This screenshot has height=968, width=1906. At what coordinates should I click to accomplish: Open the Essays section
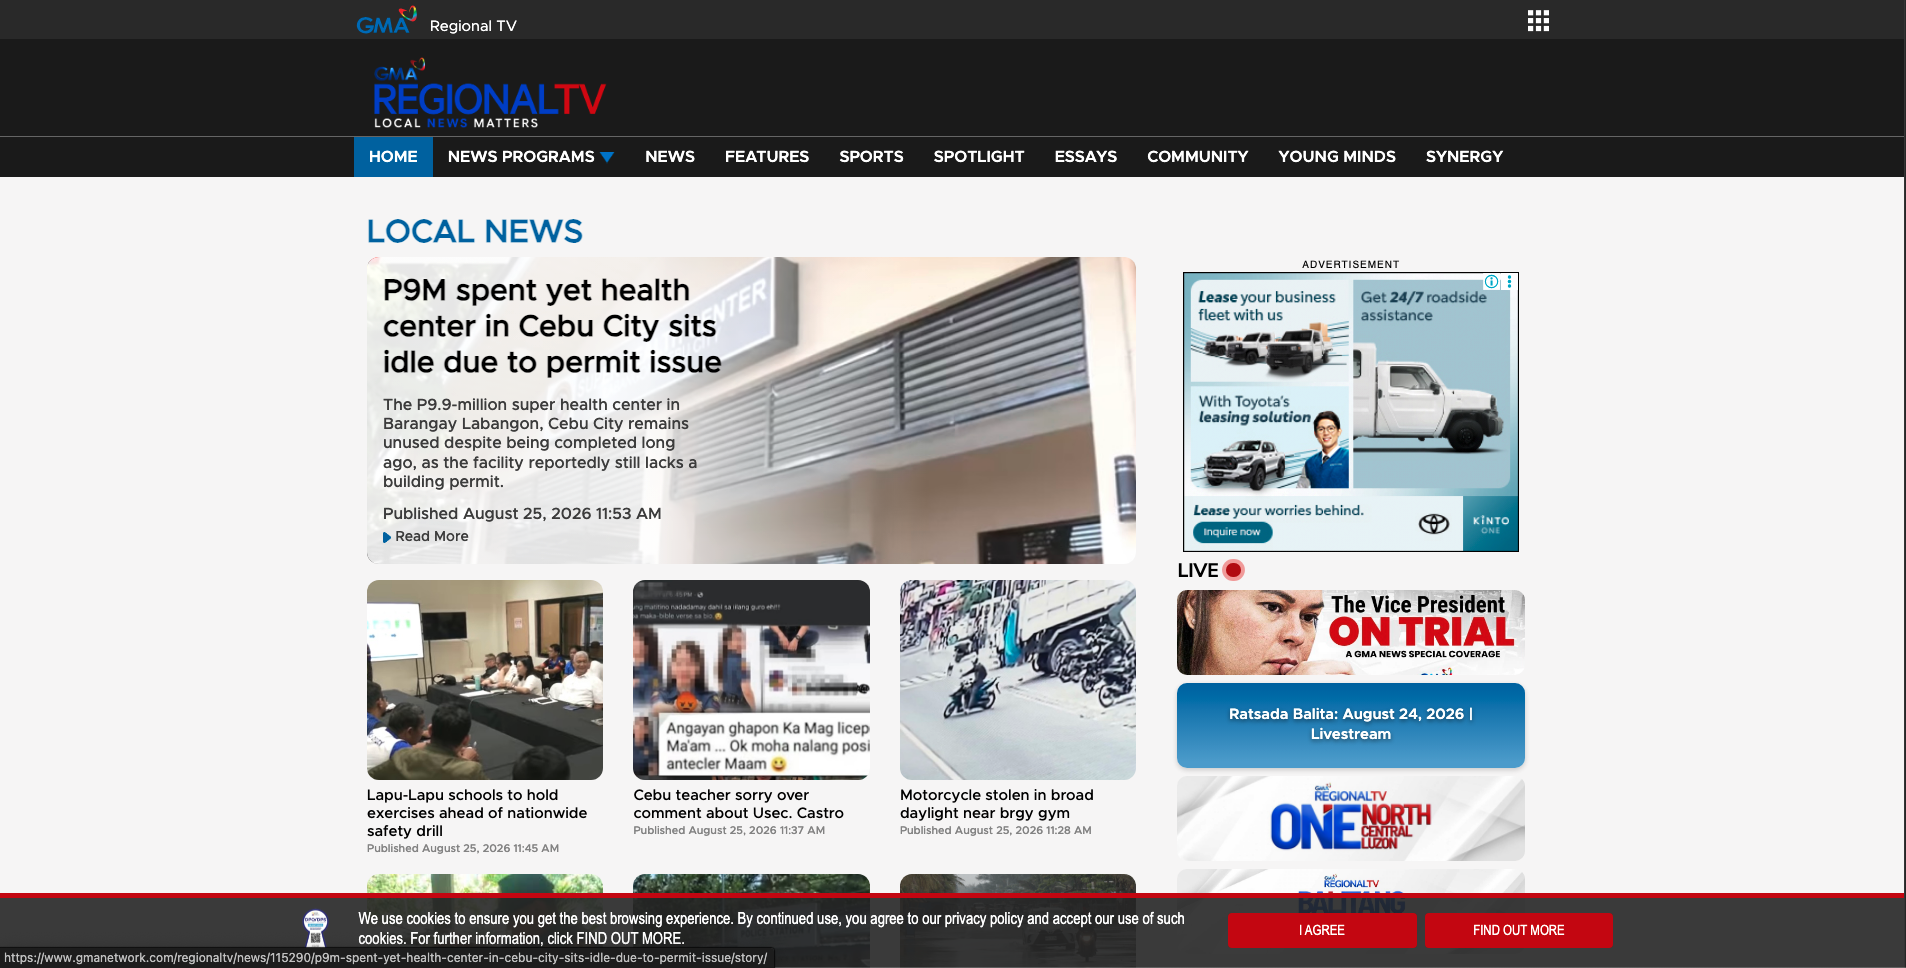click(x=1086, y=157)
